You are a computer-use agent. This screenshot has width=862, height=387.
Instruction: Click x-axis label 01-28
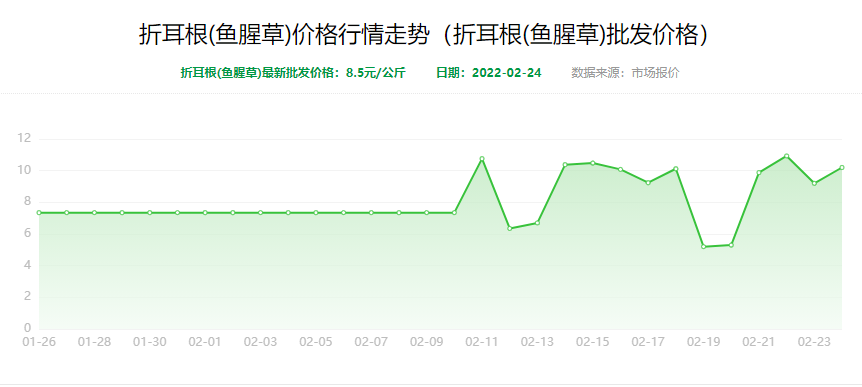[94, 342]
